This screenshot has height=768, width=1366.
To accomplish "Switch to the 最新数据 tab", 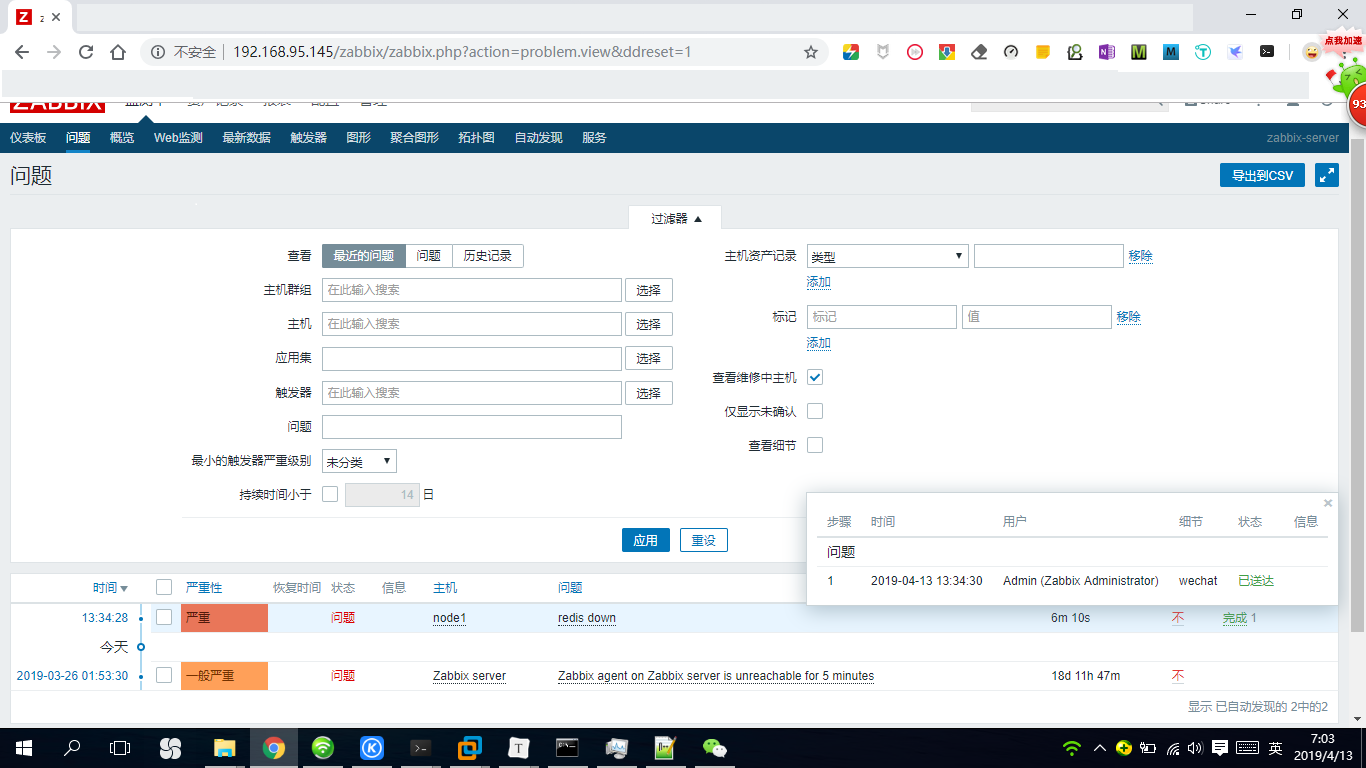I will pyautogui.click(x=245, y=137).
